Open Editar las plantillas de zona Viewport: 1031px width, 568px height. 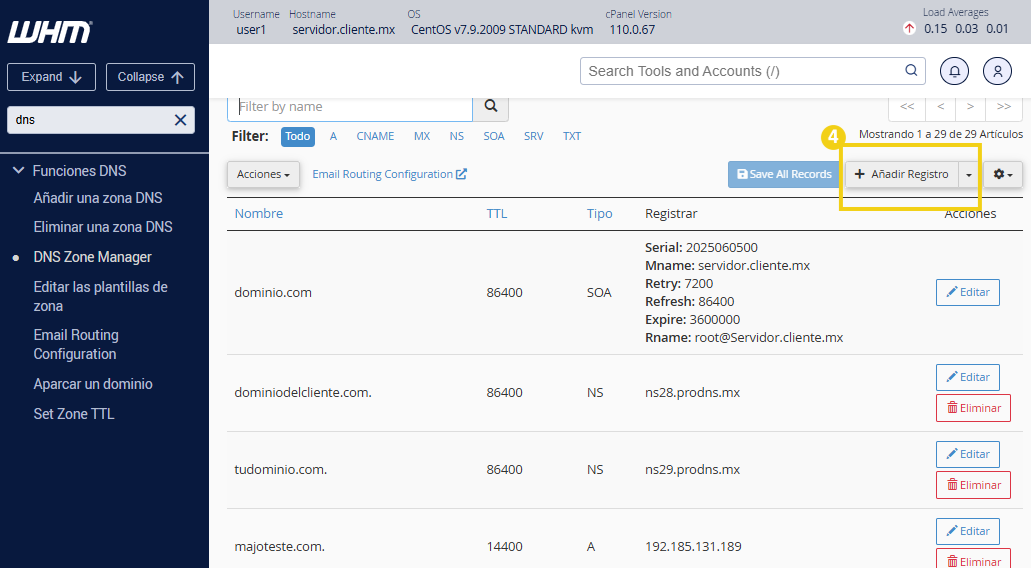101,296
